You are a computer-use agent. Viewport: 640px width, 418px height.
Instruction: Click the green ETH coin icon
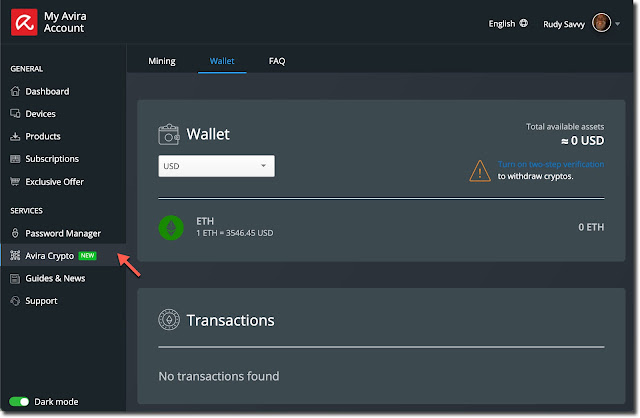[171, 228]
